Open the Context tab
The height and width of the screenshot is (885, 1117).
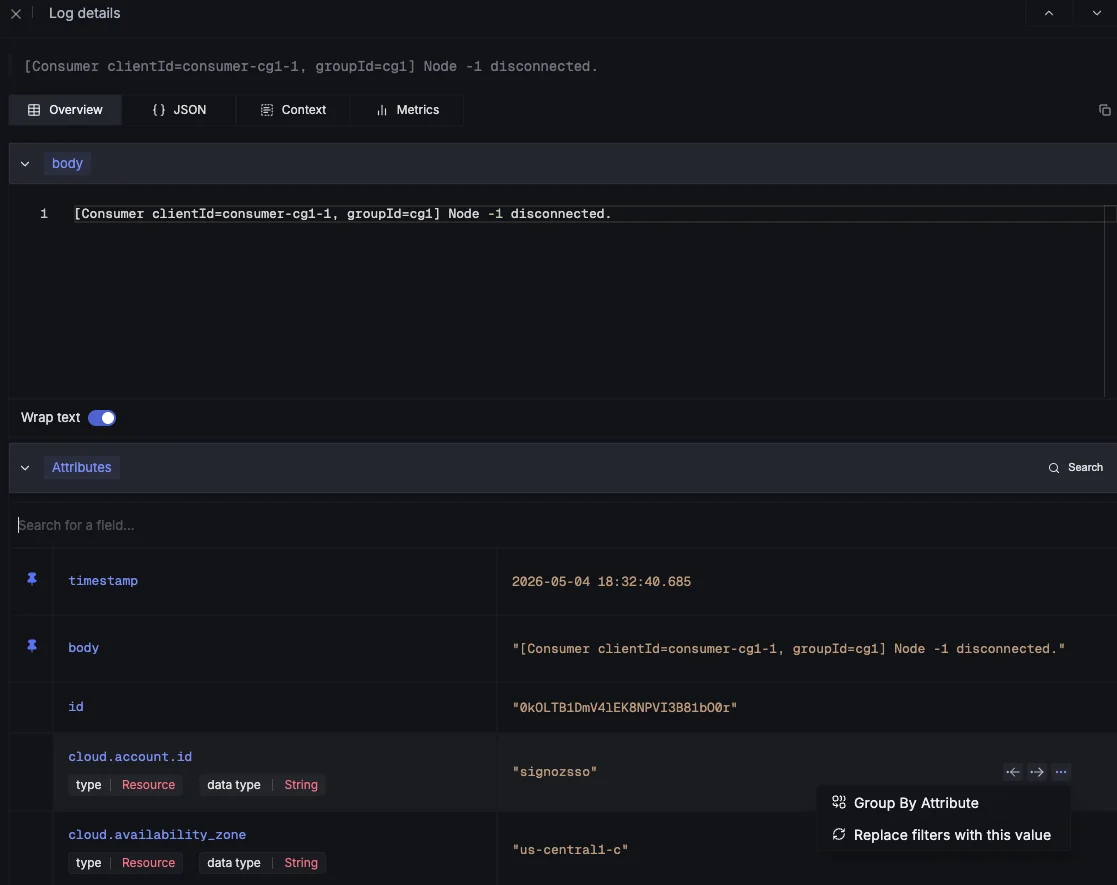[293, 110]
